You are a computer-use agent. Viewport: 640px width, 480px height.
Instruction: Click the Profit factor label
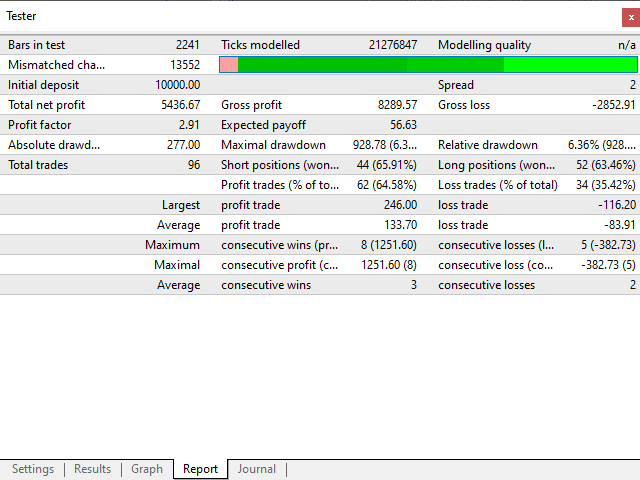[40, 125]
